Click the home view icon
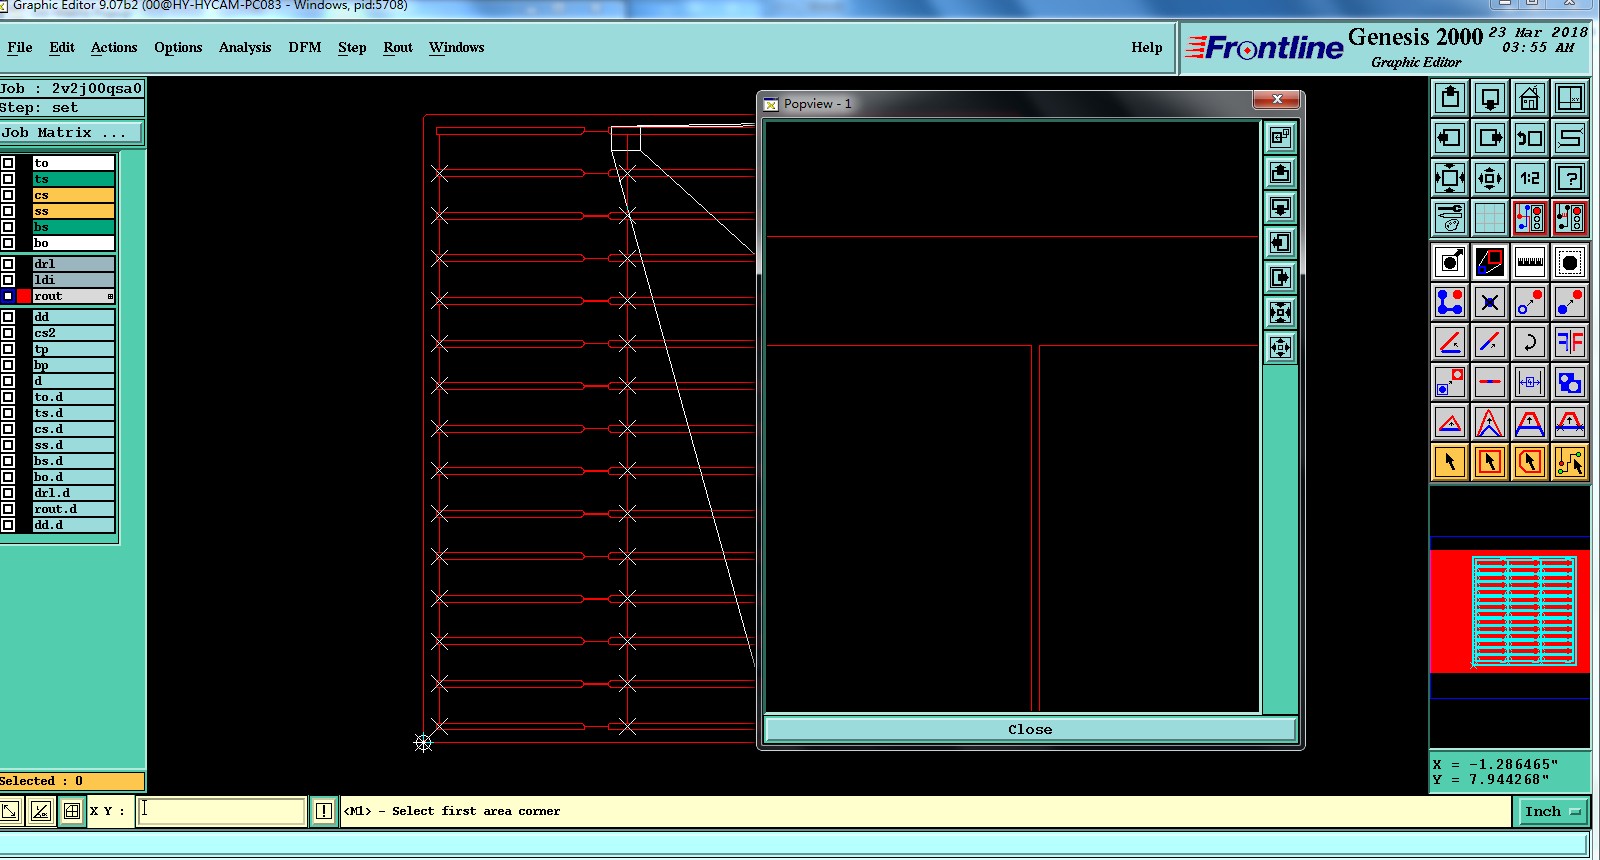The width and height of the screenshot is (1600, 860). [x=1530, y=98]
